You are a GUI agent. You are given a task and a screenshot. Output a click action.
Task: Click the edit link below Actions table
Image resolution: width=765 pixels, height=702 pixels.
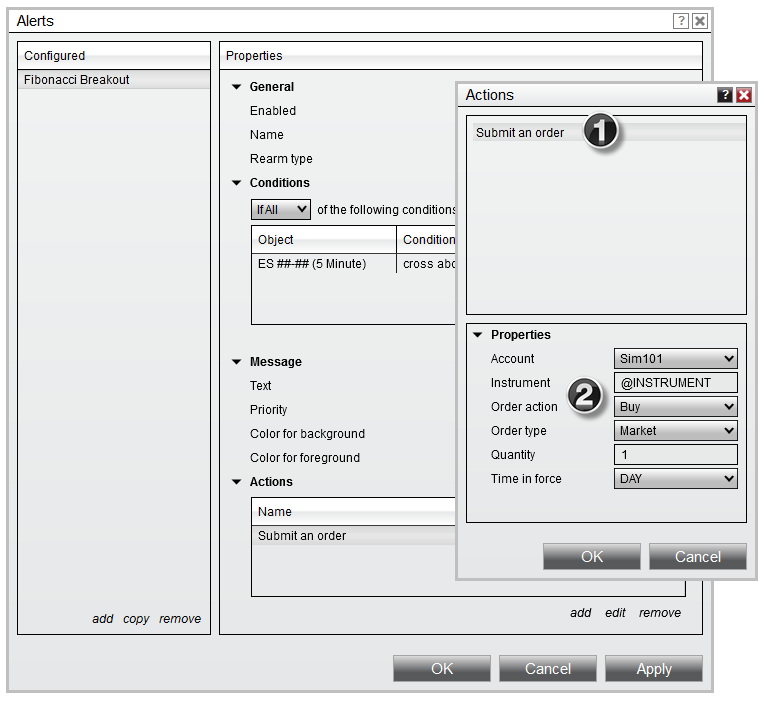pyautogui.click(x=615, y=613)
